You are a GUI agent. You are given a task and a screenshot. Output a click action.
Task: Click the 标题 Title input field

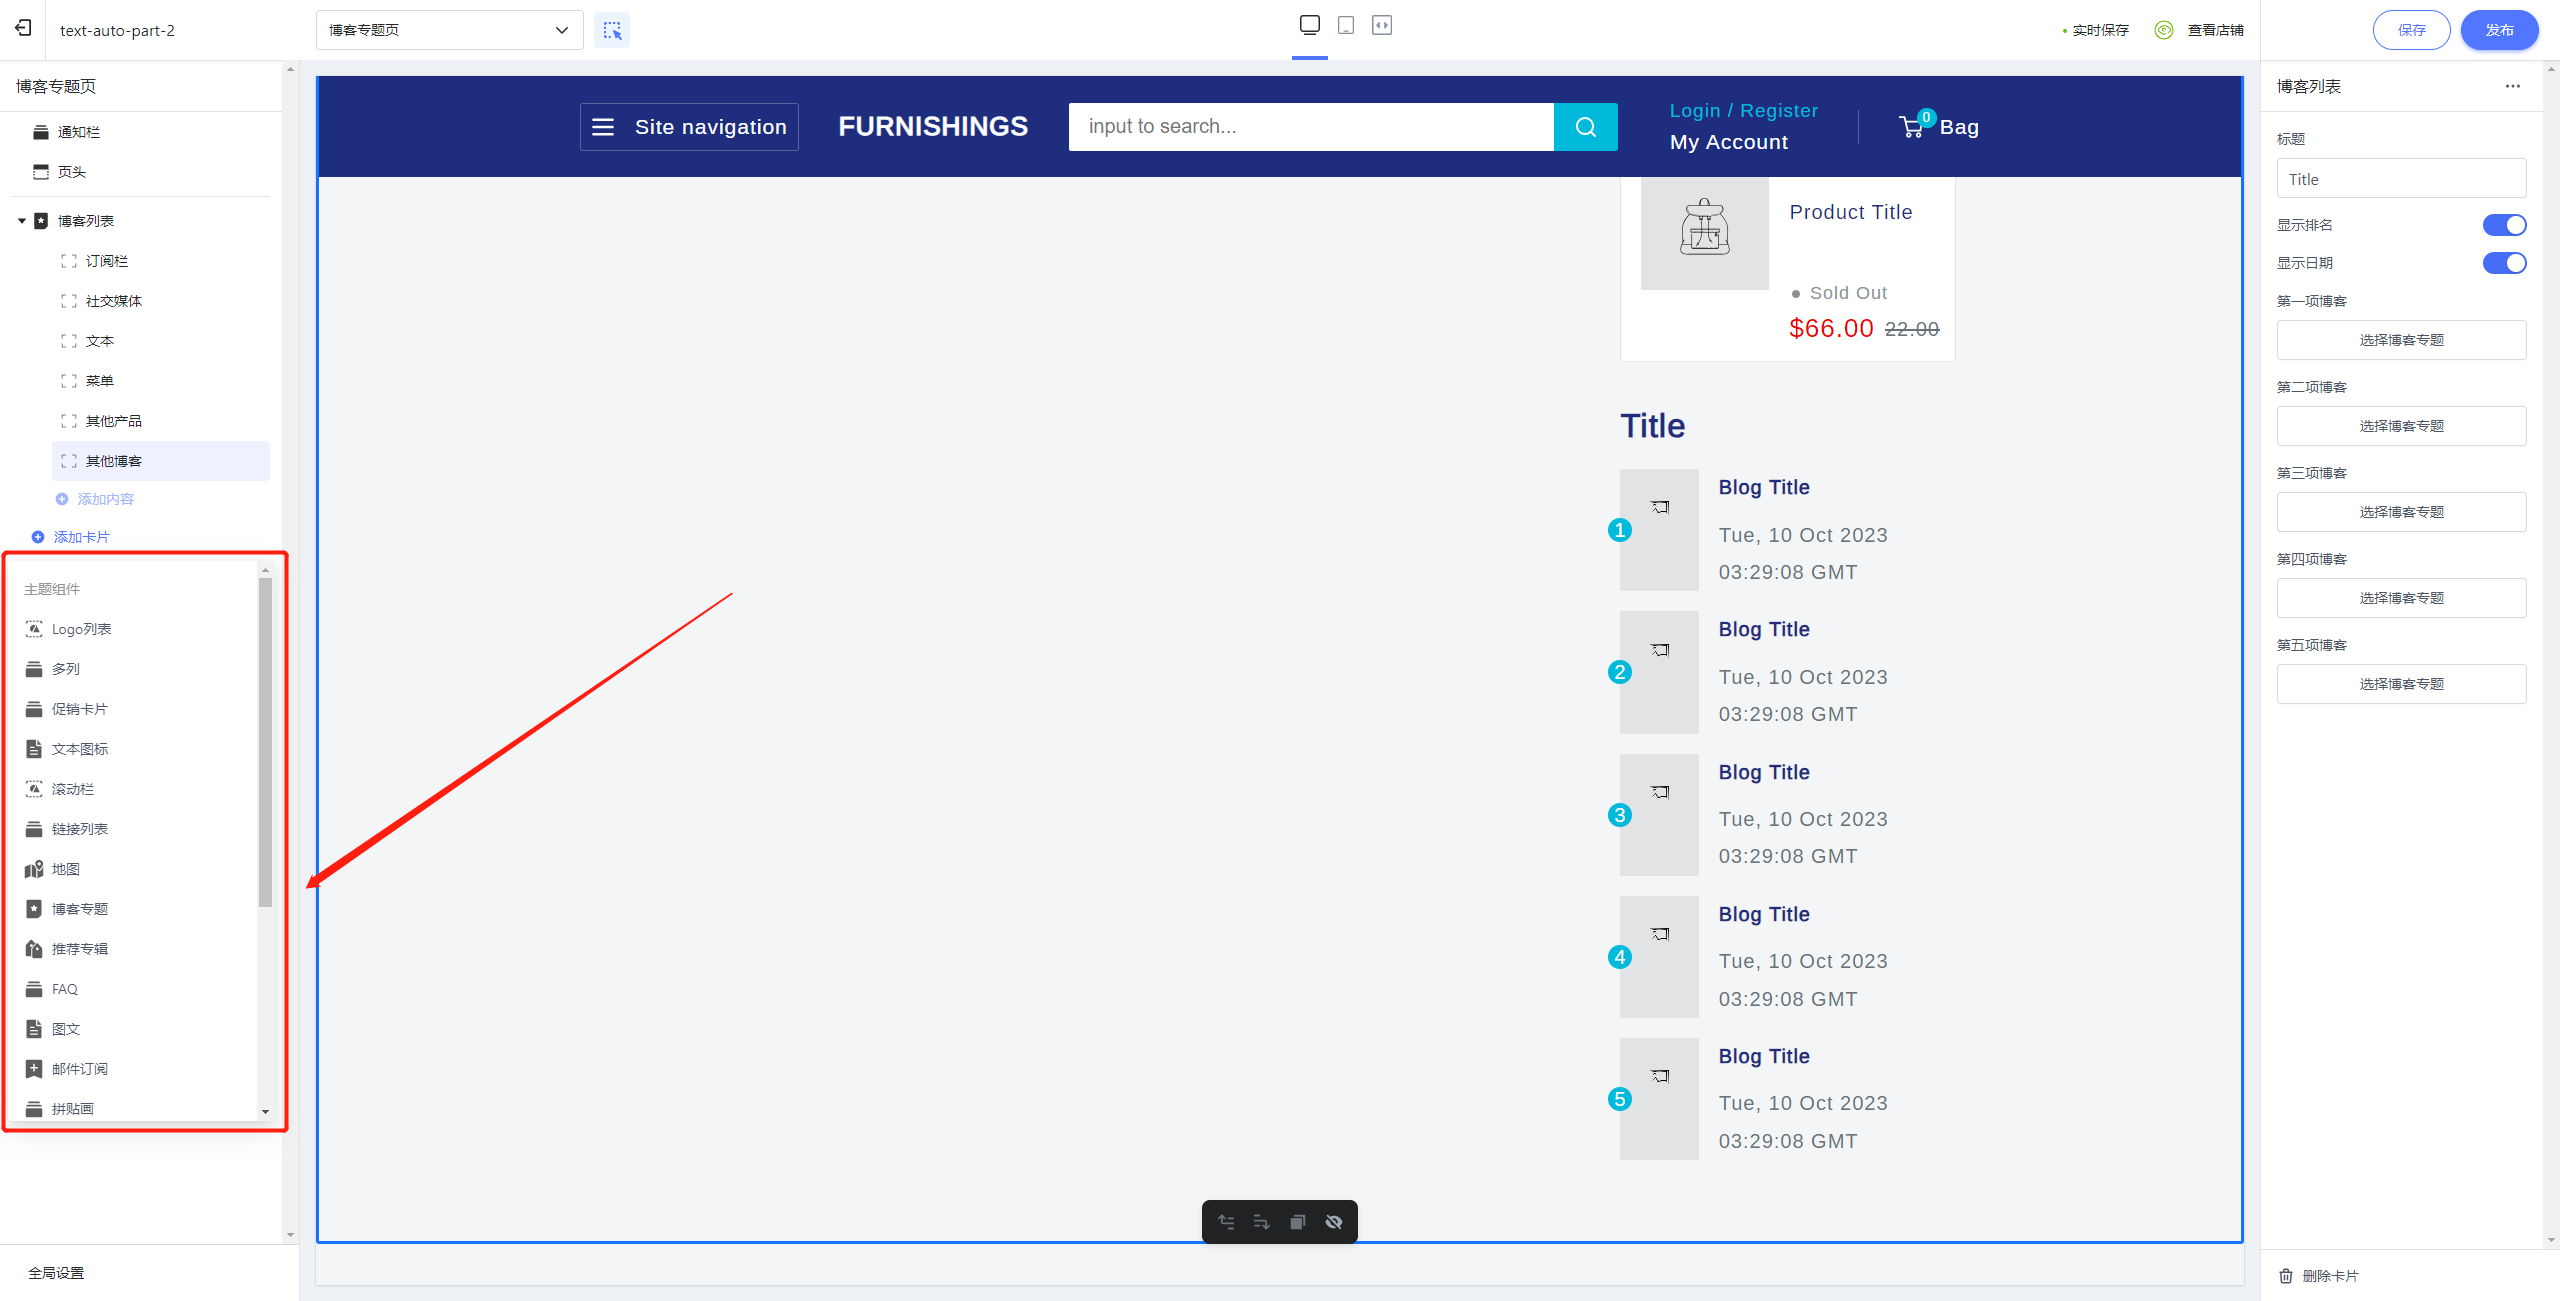[2400, 179]
